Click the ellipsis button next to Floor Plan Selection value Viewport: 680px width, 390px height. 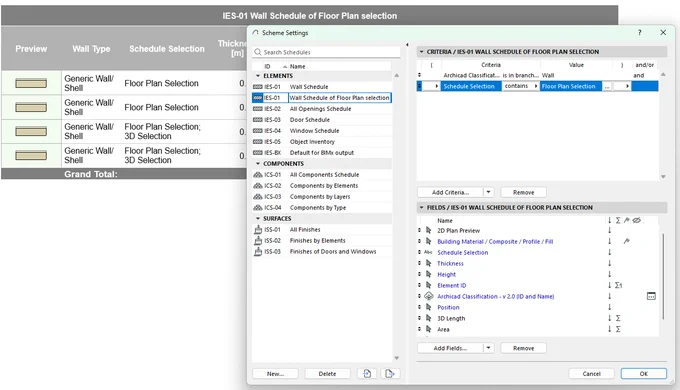607,86
